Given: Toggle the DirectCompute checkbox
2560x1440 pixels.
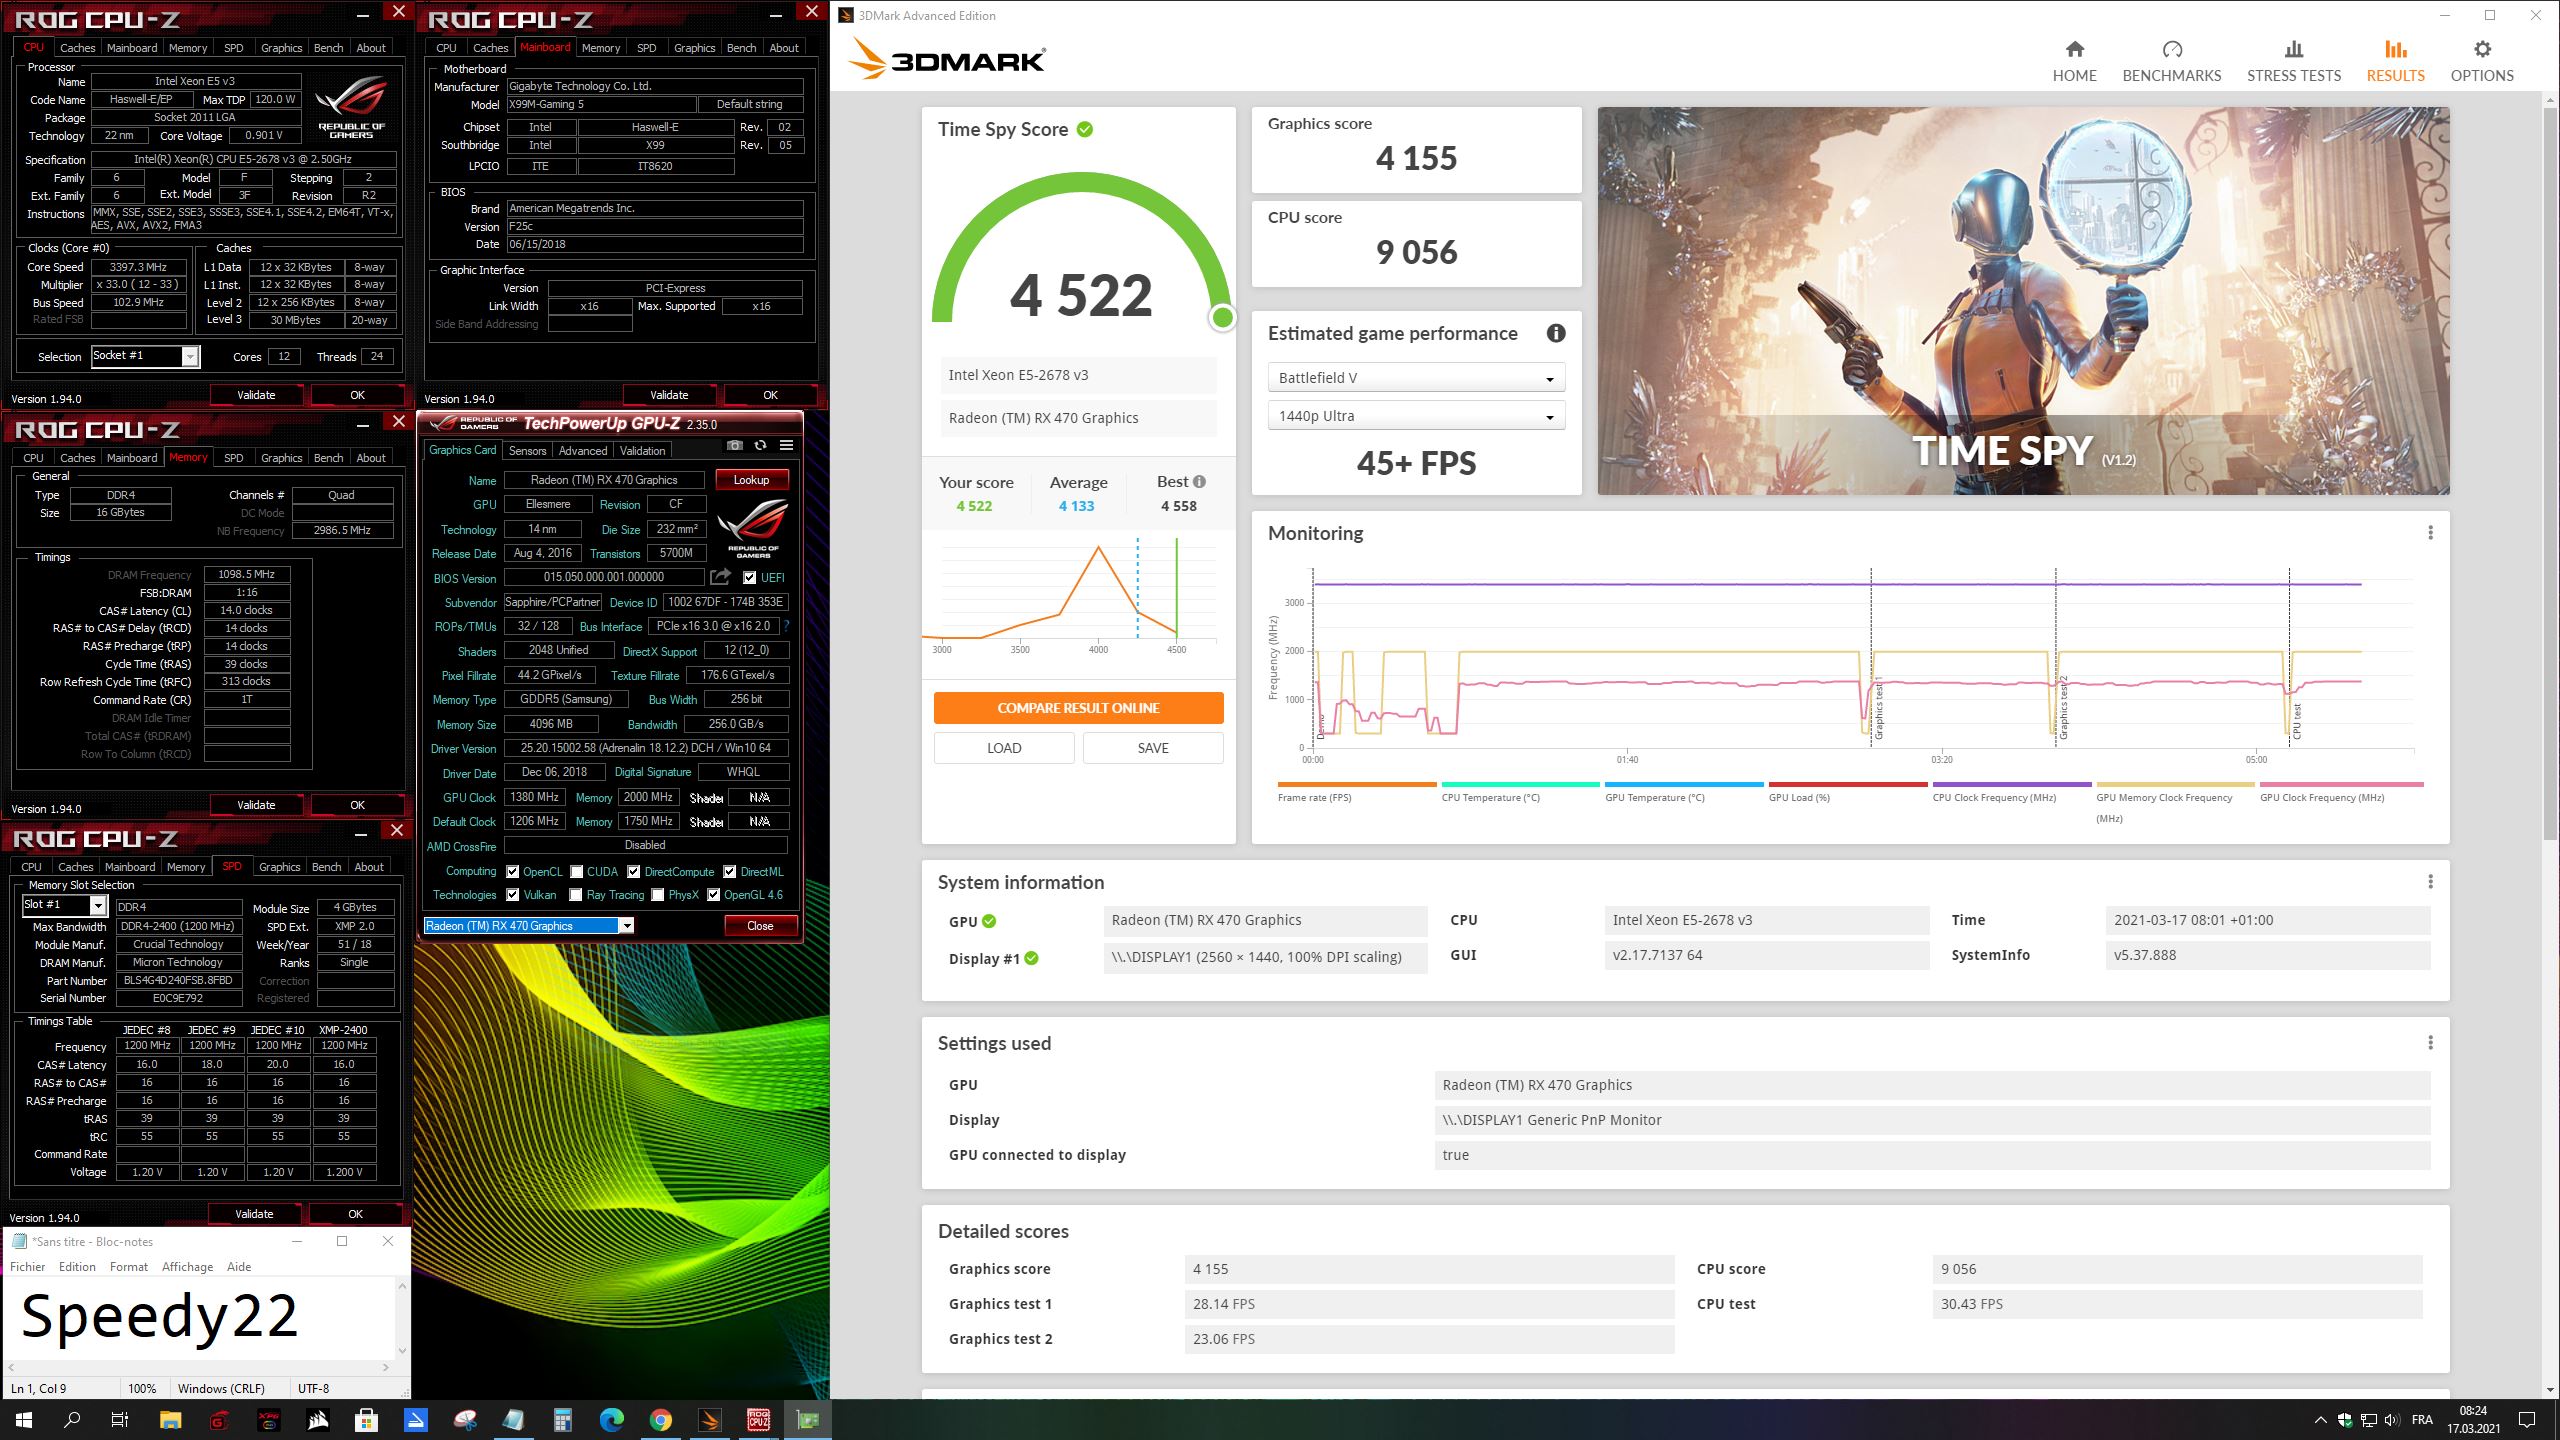Looking at the screenshot, I should point(633,871).
